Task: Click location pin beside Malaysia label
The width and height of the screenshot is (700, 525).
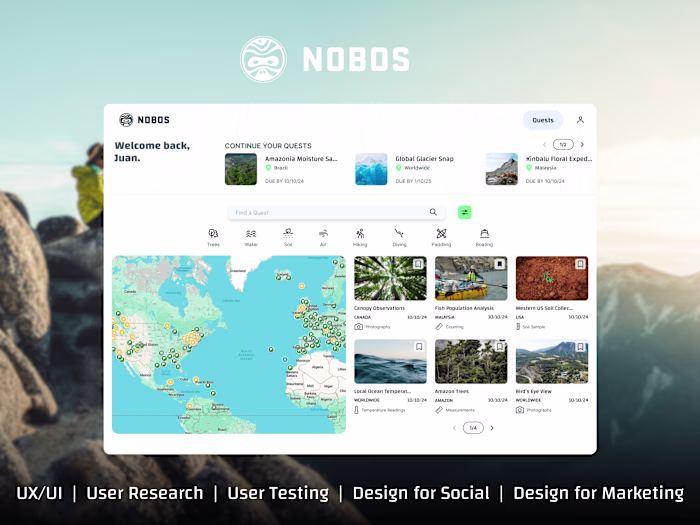Action: pos(529,168)
